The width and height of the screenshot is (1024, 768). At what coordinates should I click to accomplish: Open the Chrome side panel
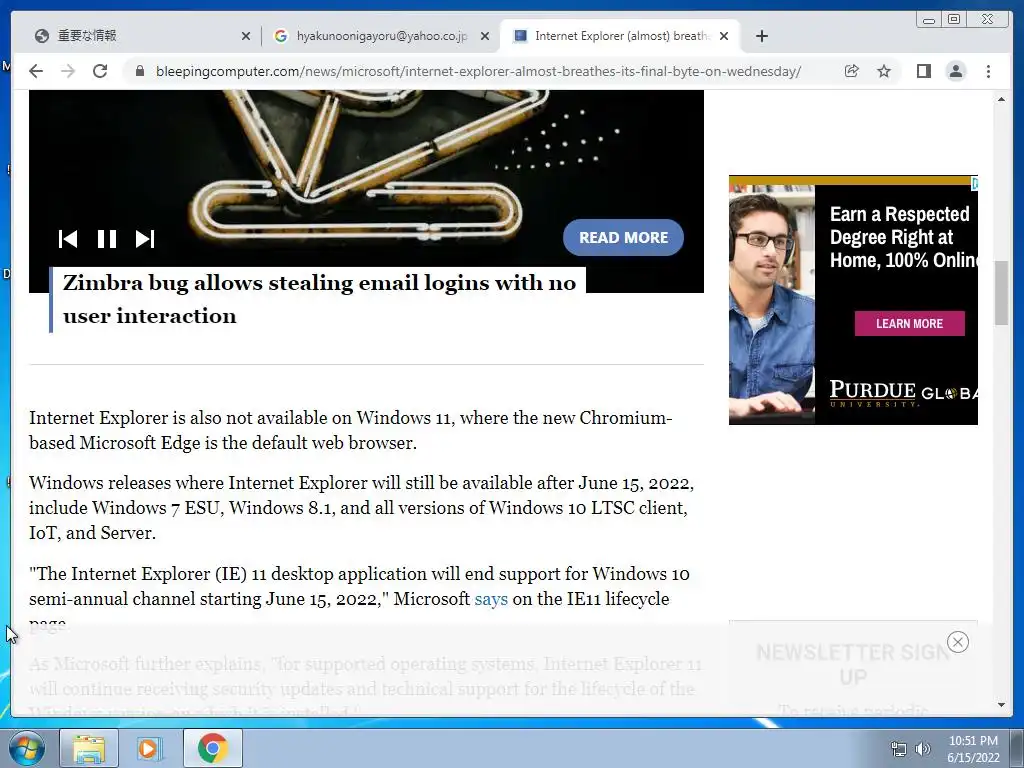click(x=923, y=71)
